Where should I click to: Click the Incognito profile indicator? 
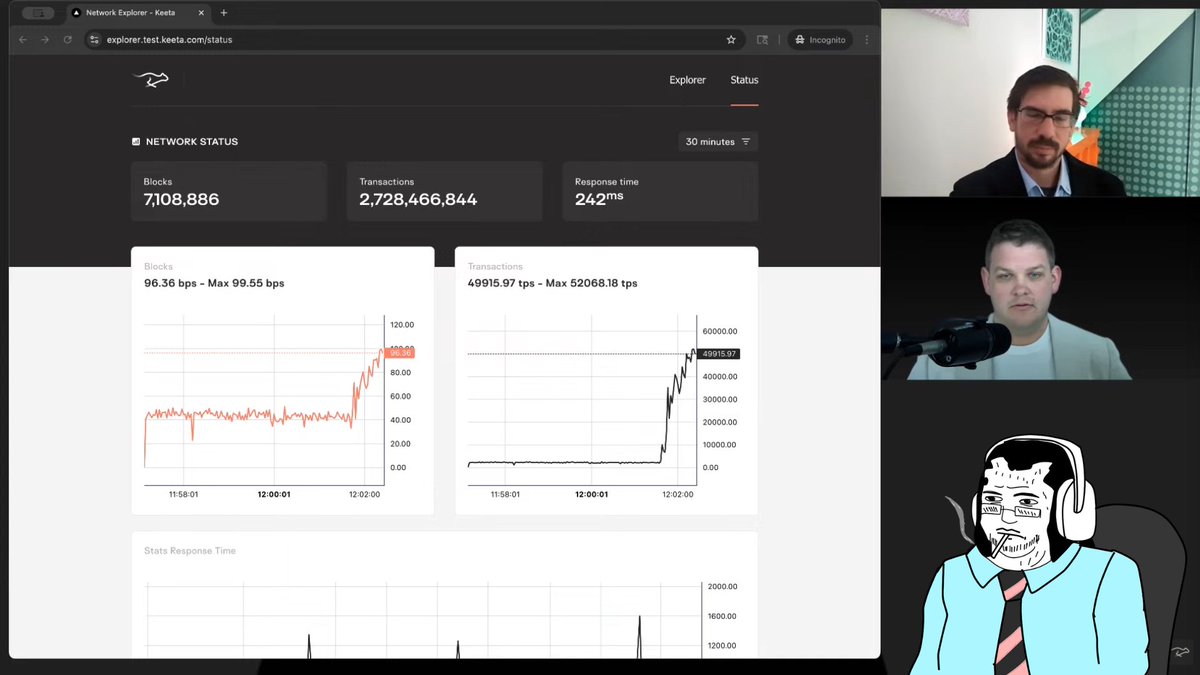[x=819, y=39]
